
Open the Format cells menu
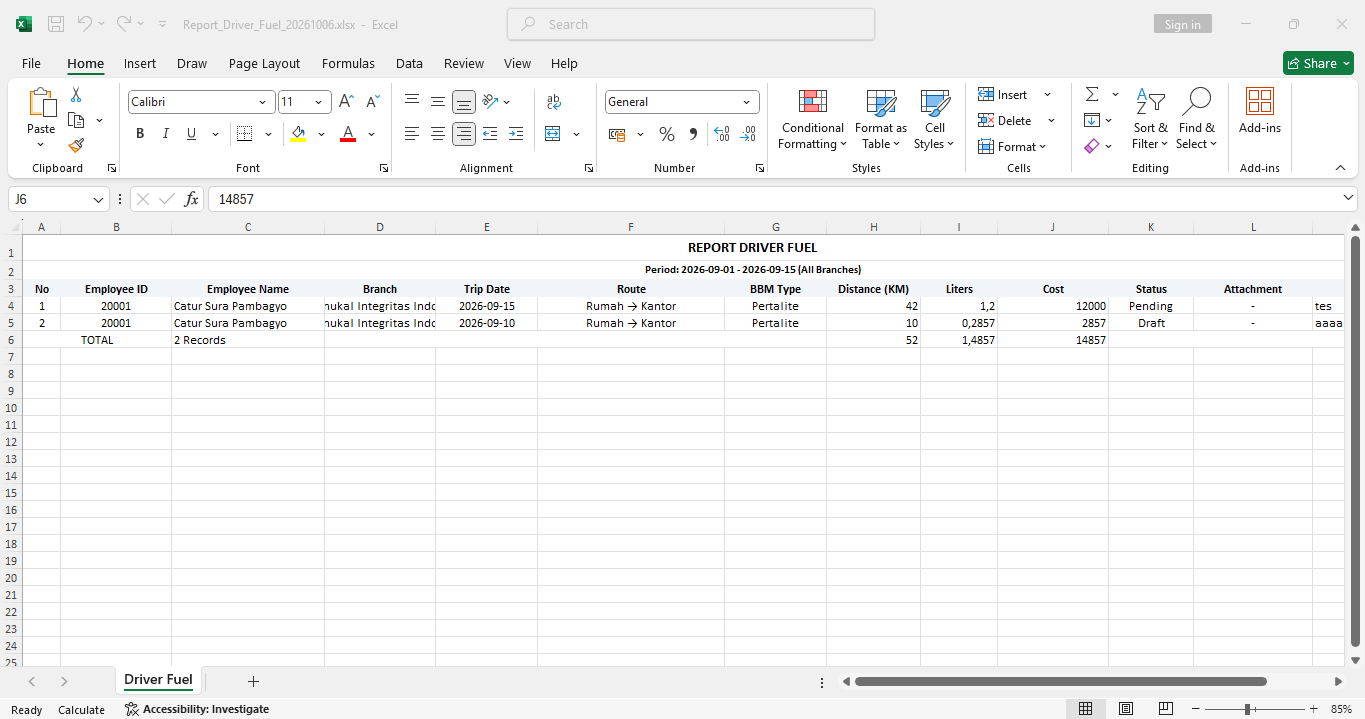click(x=1012, y=147)
